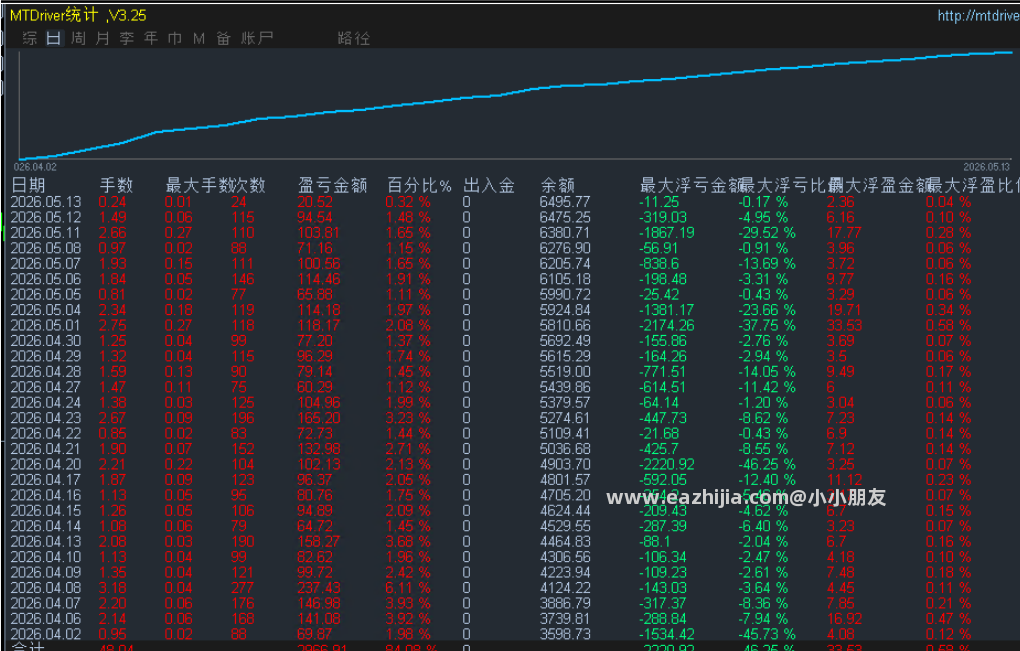Switch to the M tab

click(x=199, y=38)
